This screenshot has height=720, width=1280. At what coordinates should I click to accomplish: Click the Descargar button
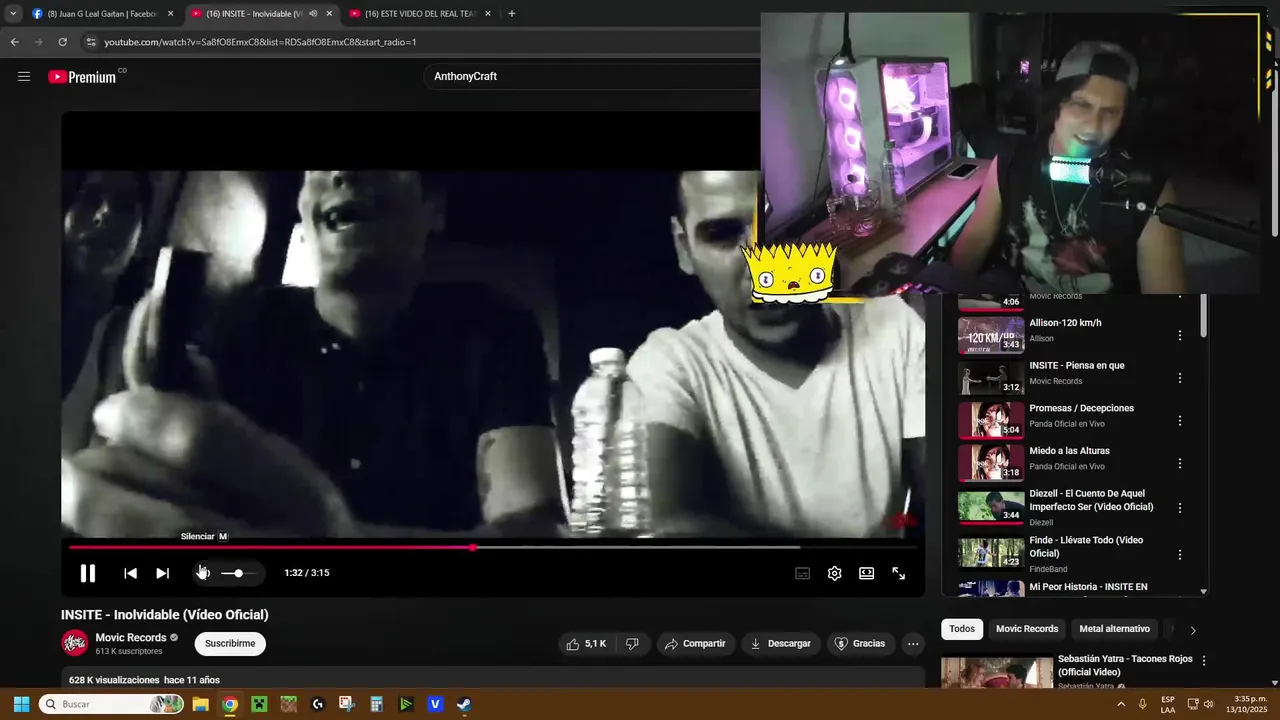pos(780,643)
